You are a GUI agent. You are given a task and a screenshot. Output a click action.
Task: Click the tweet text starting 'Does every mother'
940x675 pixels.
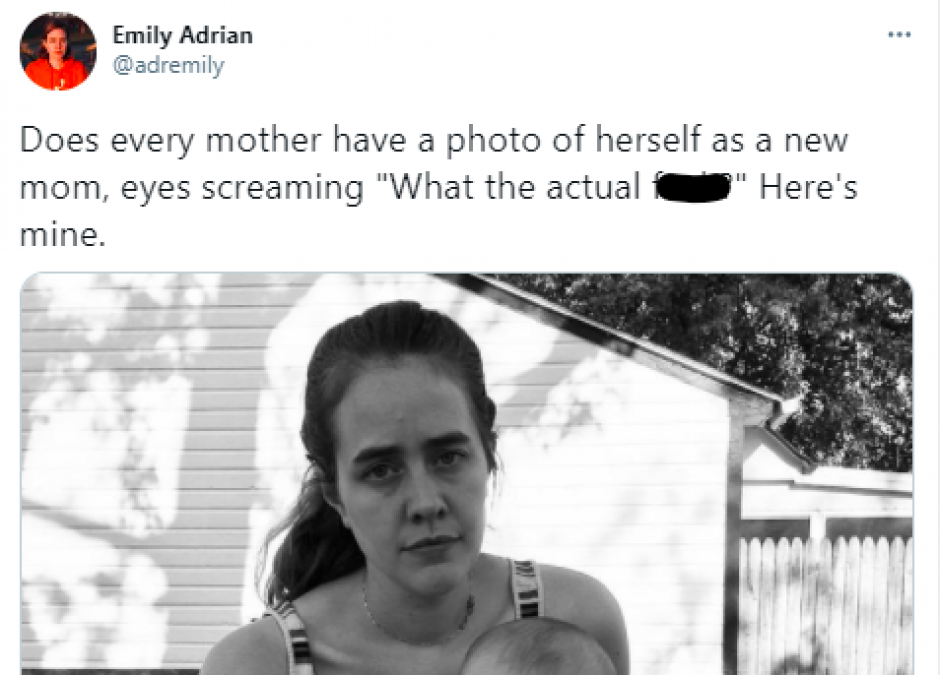click(439, 186)
